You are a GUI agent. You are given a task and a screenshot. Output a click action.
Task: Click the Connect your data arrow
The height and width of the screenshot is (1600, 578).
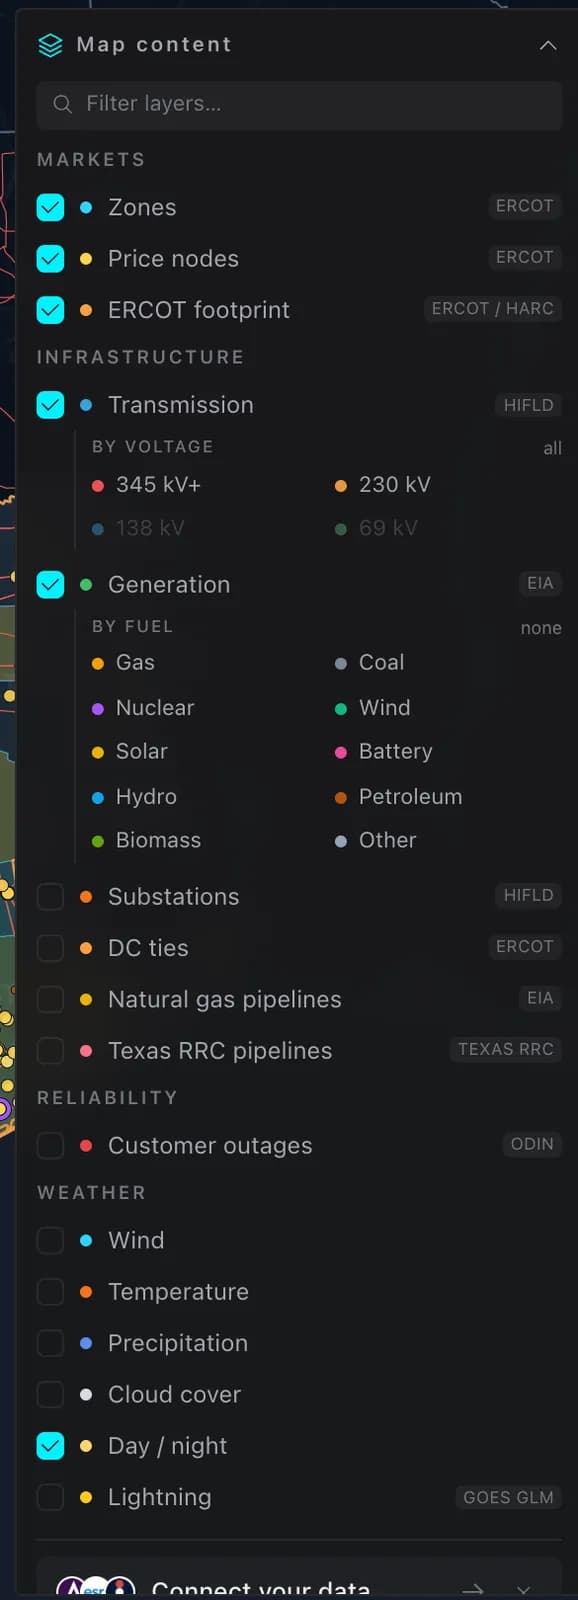473,1589
